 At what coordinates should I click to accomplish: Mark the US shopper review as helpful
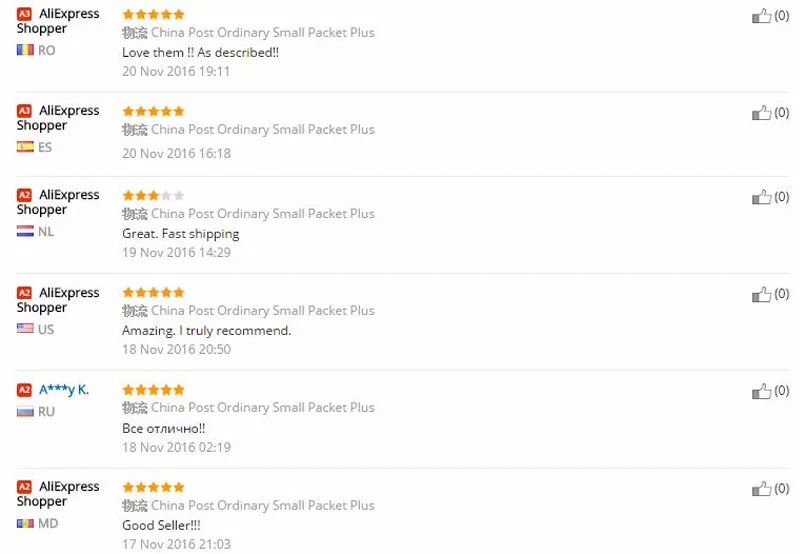click(x=761, y=294)
